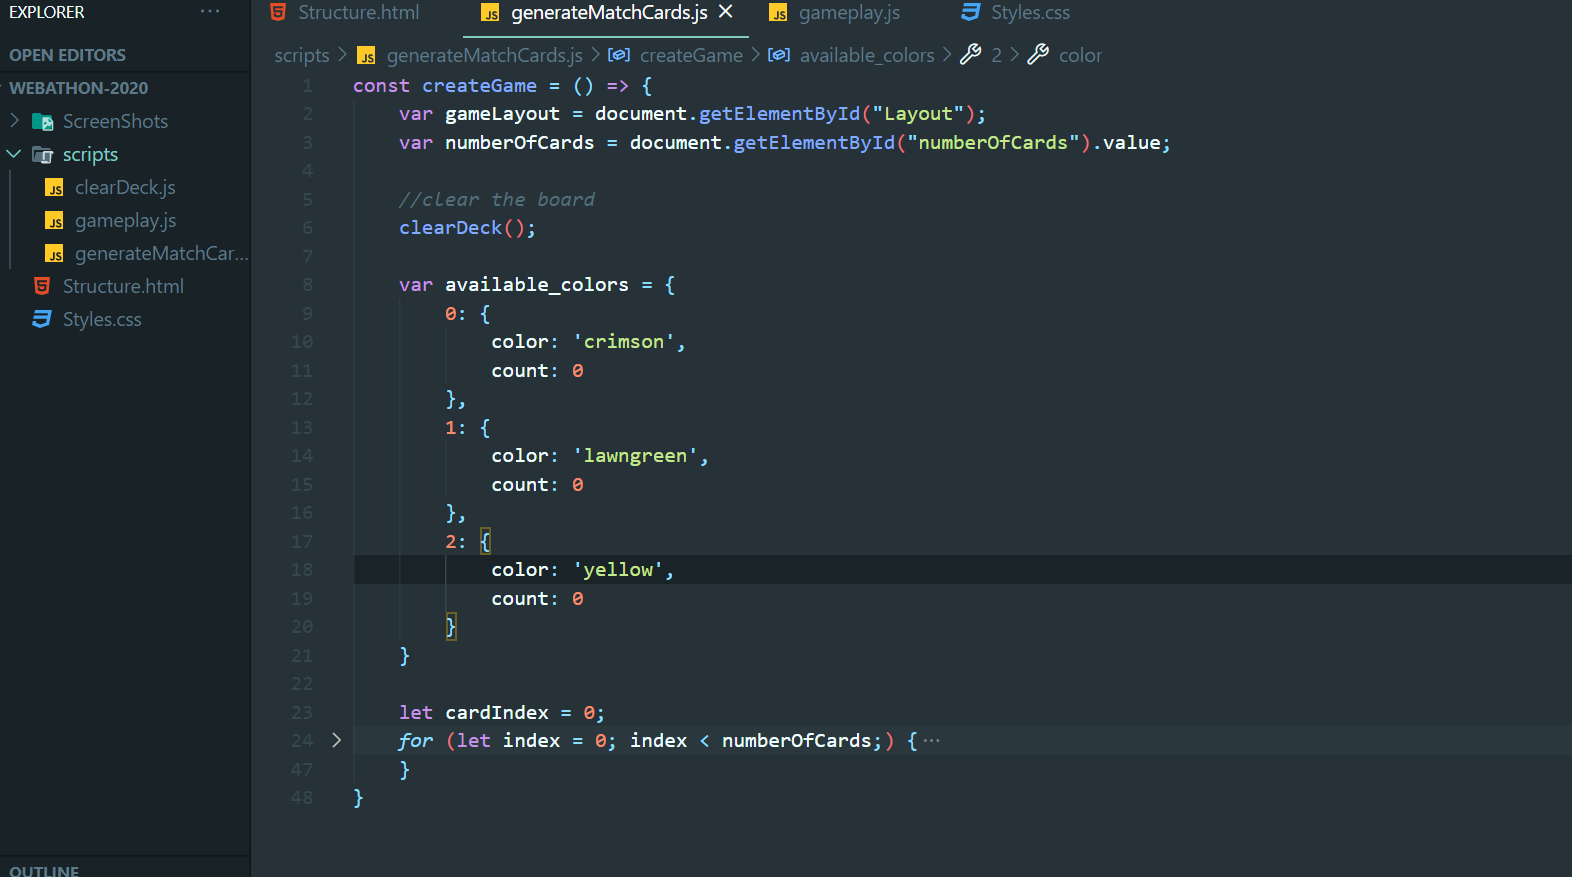Open Structure.html from explorer tree

pos(123,286)
